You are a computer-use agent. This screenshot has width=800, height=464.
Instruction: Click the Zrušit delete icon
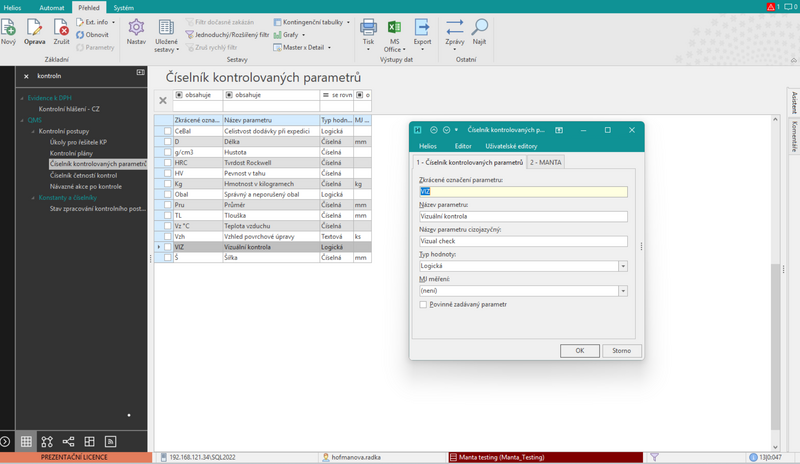[61, 27]
